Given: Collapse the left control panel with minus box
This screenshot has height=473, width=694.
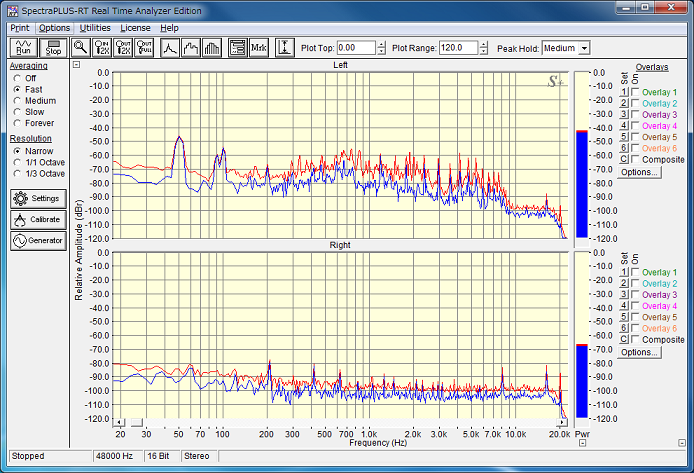Looking at the screenshot, I should [x=77, y=65].
